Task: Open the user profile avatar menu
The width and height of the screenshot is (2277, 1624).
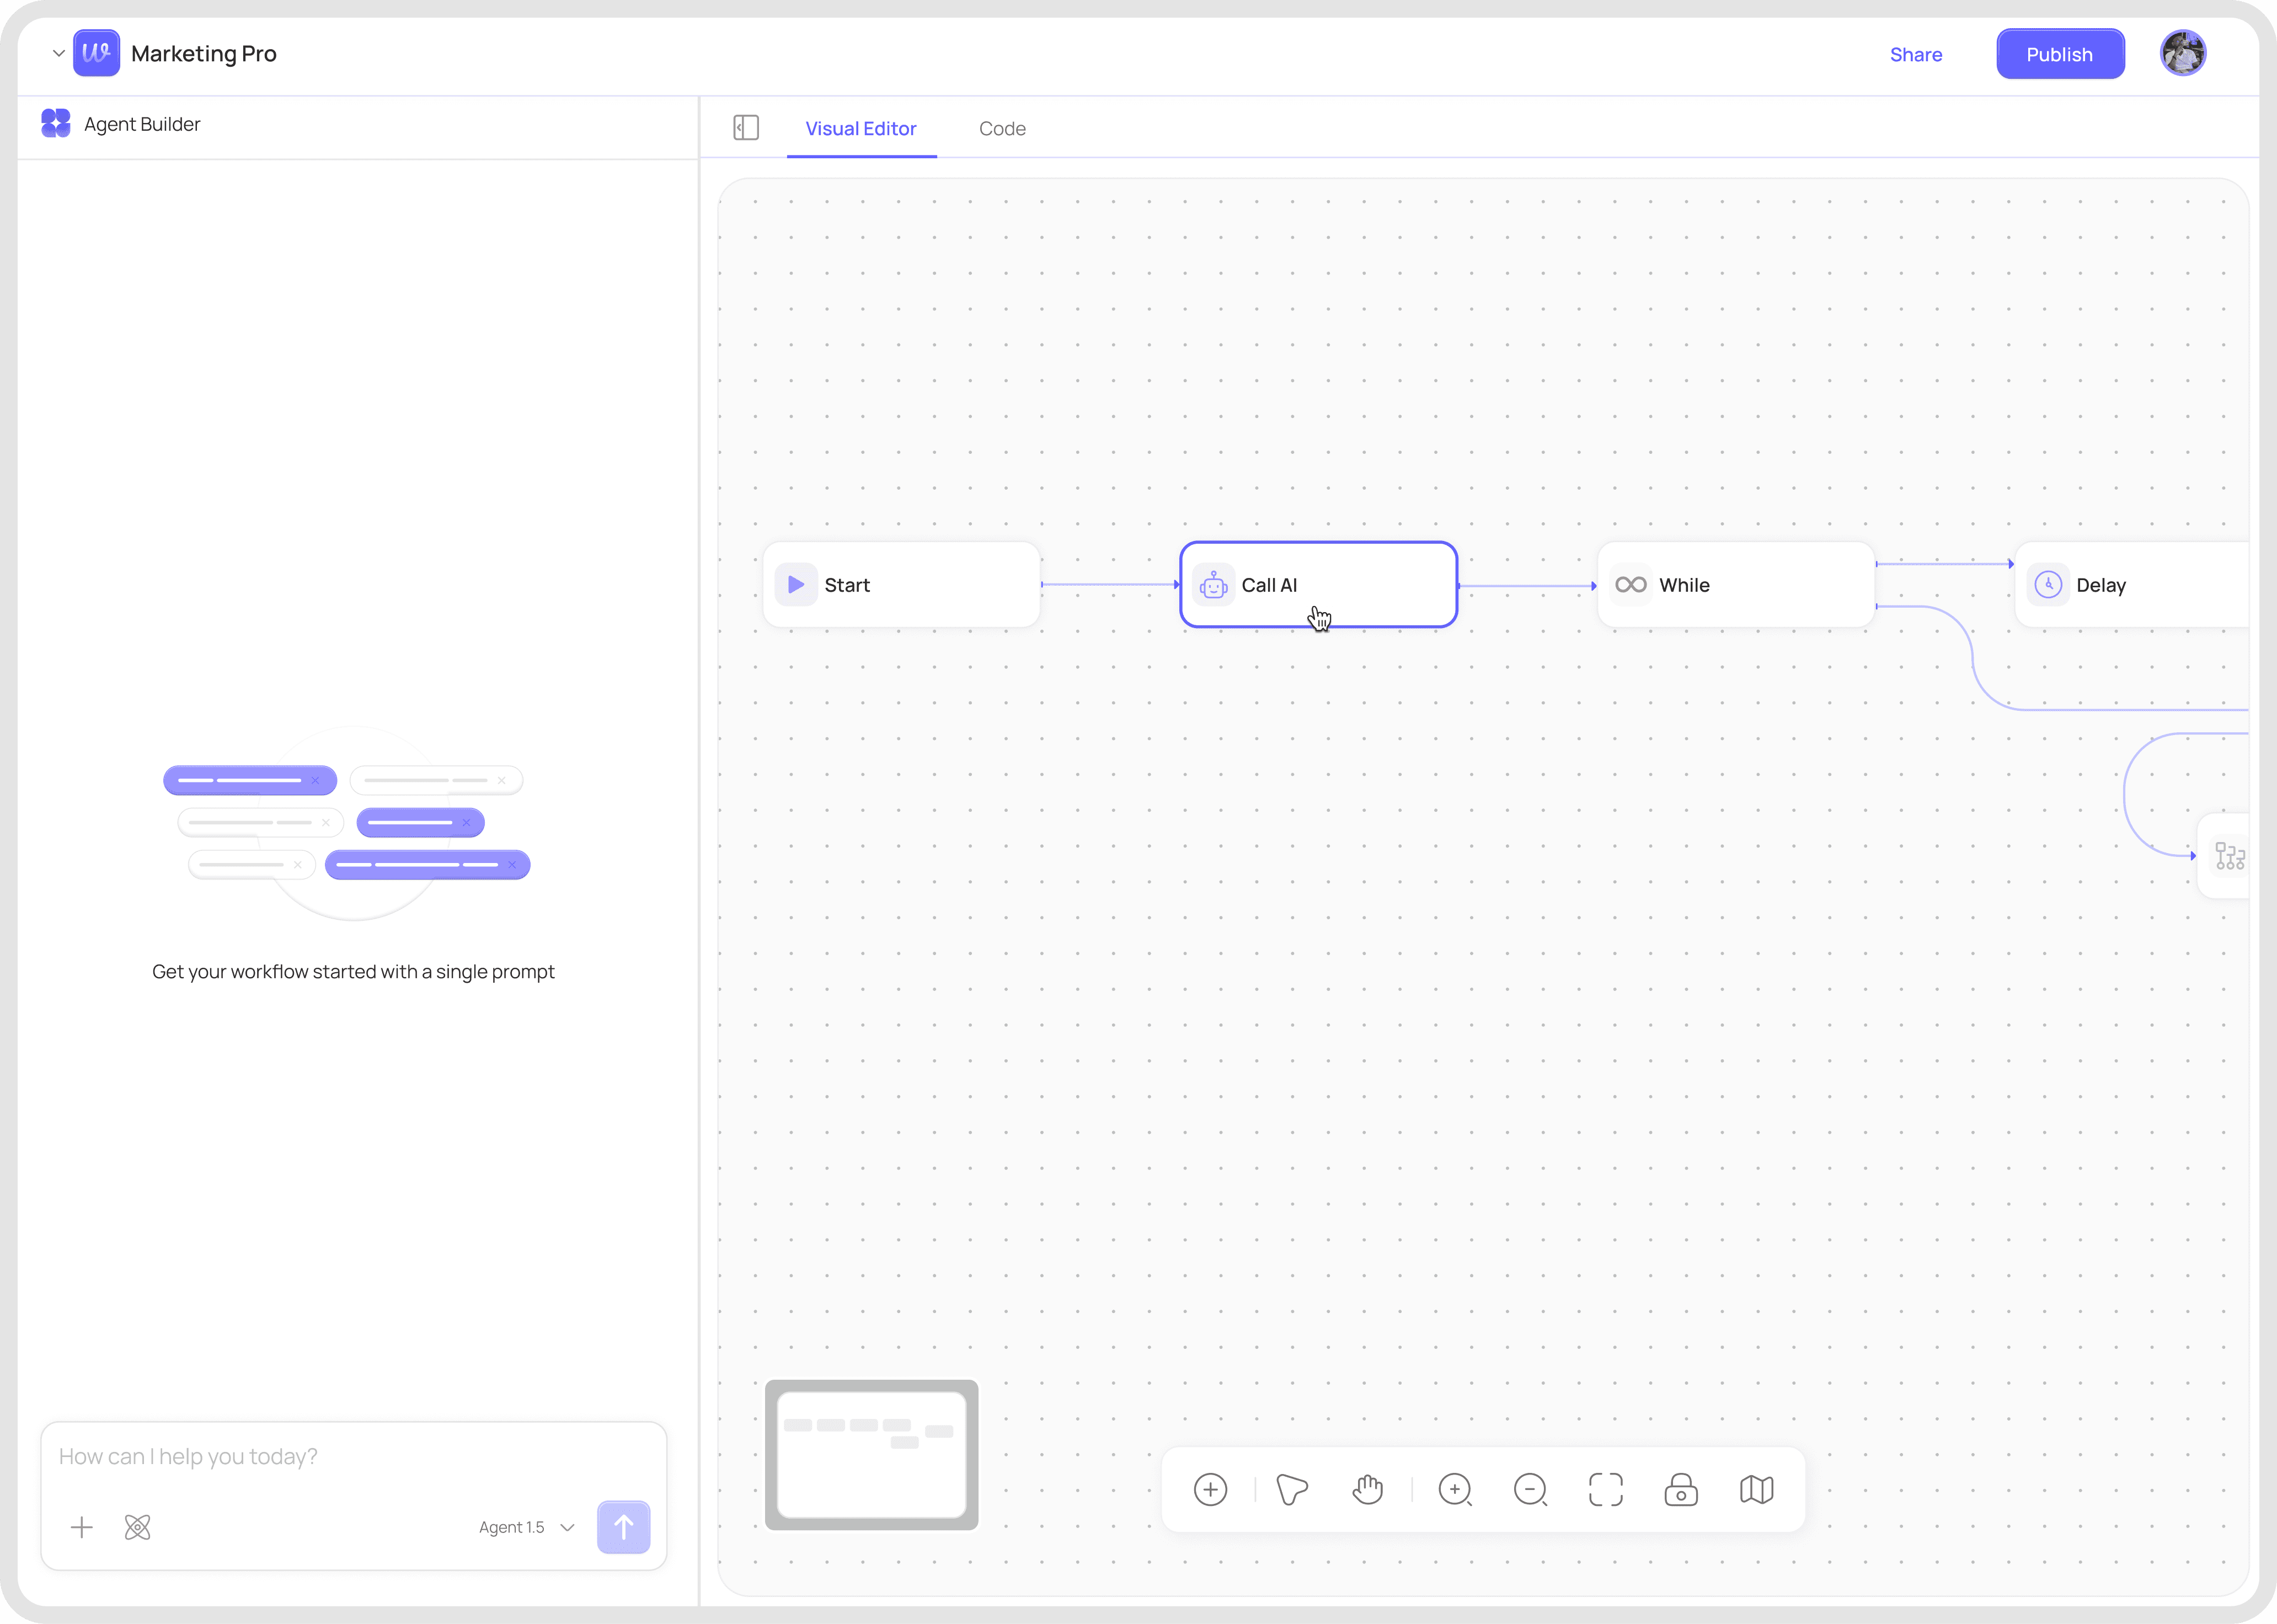Action: (2182, 53)
